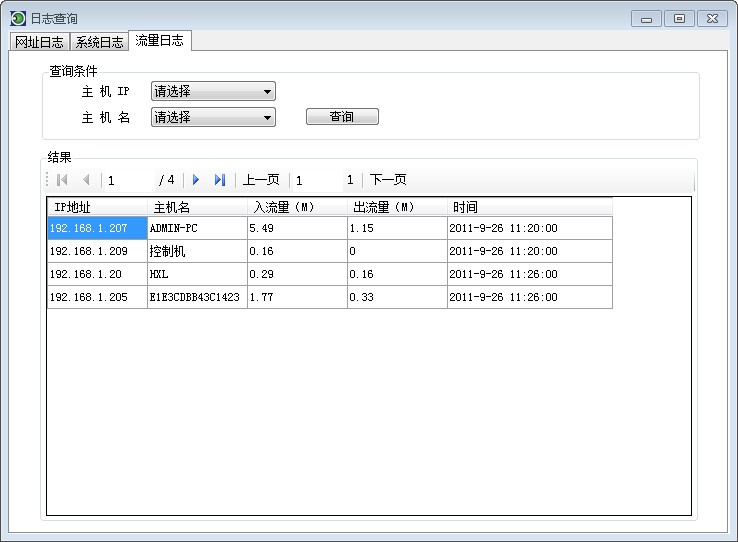The width and height of the screenshot is (738, 542).
Task: Sort by 入流量 (M) column header
Action: [x=297, y=207]
